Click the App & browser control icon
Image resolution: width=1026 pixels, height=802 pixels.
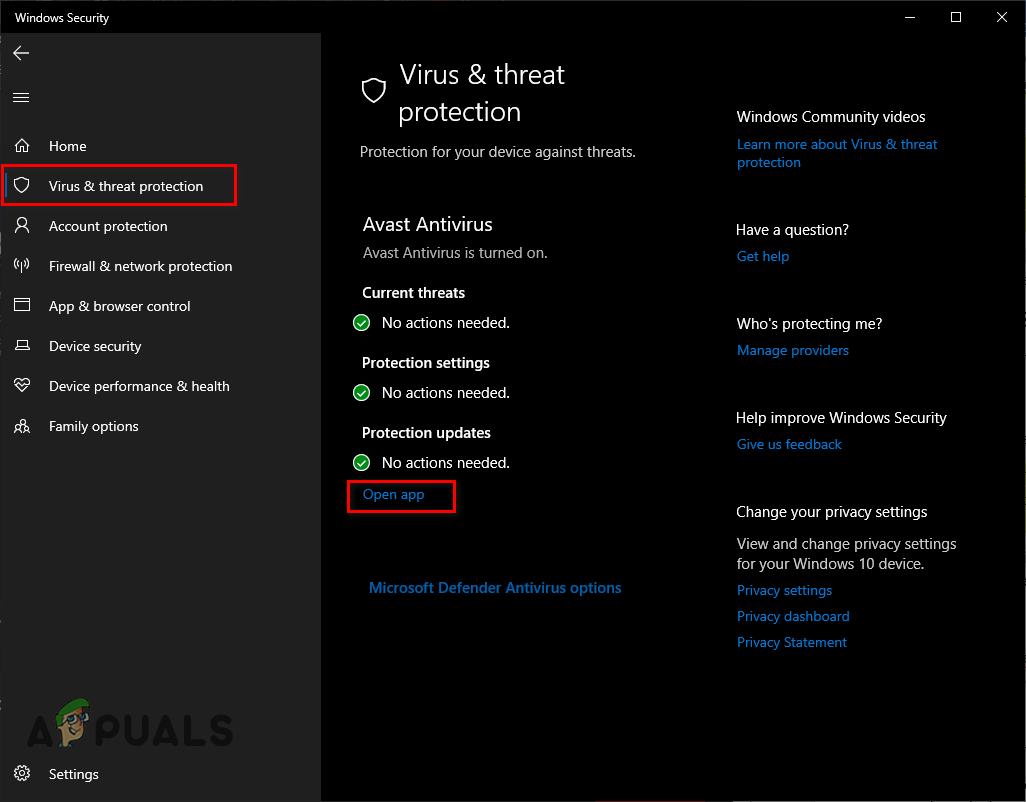22,306
